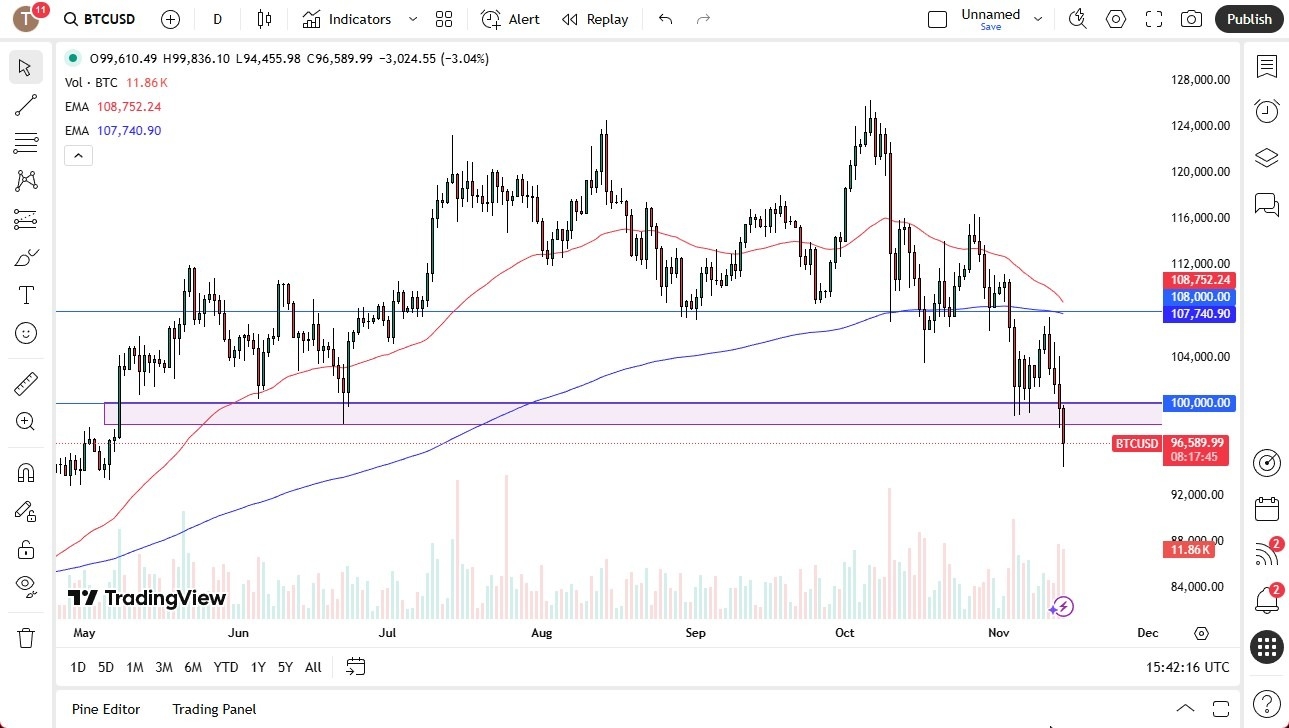This screenshot has width=1289, height=728.
Task: Open the Trading Panel tab
Action: 213,709
